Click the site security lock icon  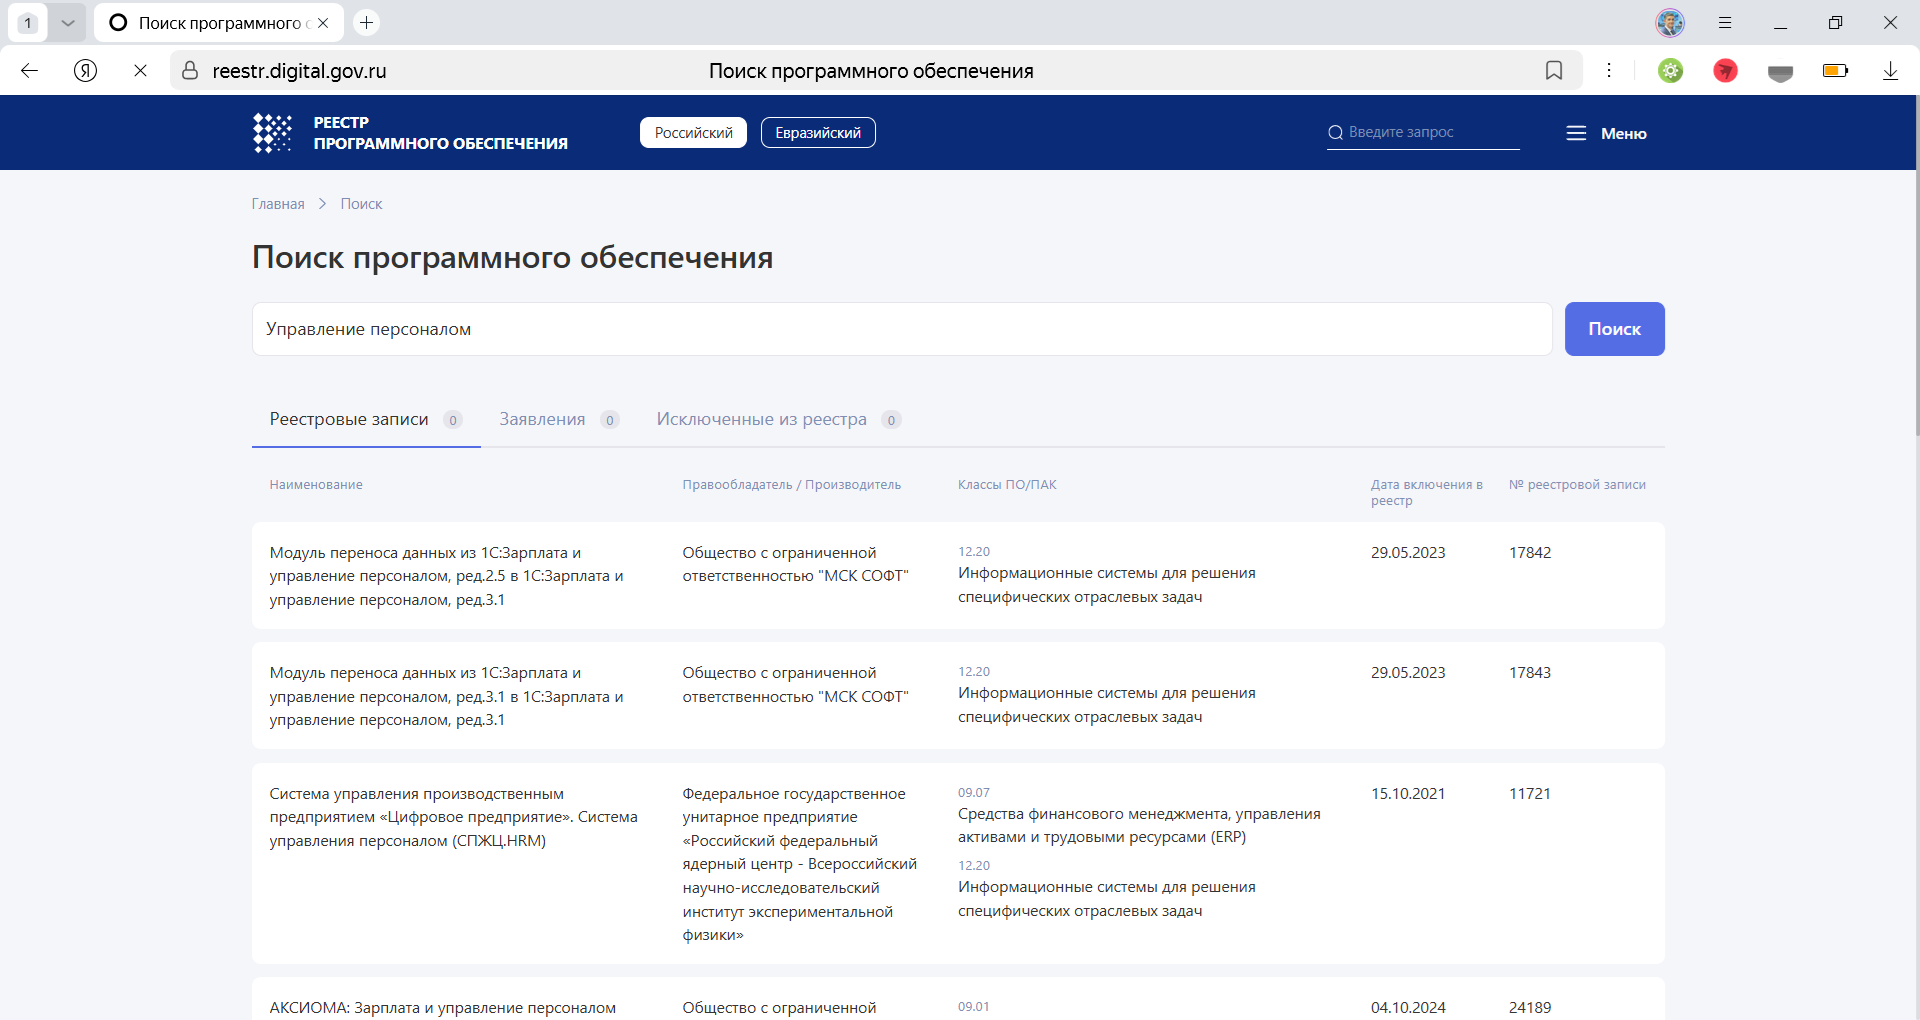point(190,70)
